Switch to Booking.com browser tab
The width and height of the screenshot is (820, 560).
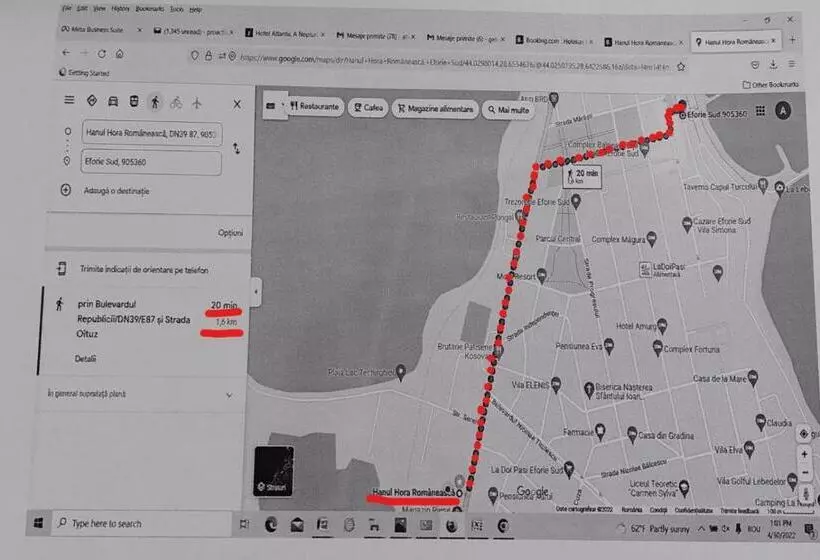point(555,40)
